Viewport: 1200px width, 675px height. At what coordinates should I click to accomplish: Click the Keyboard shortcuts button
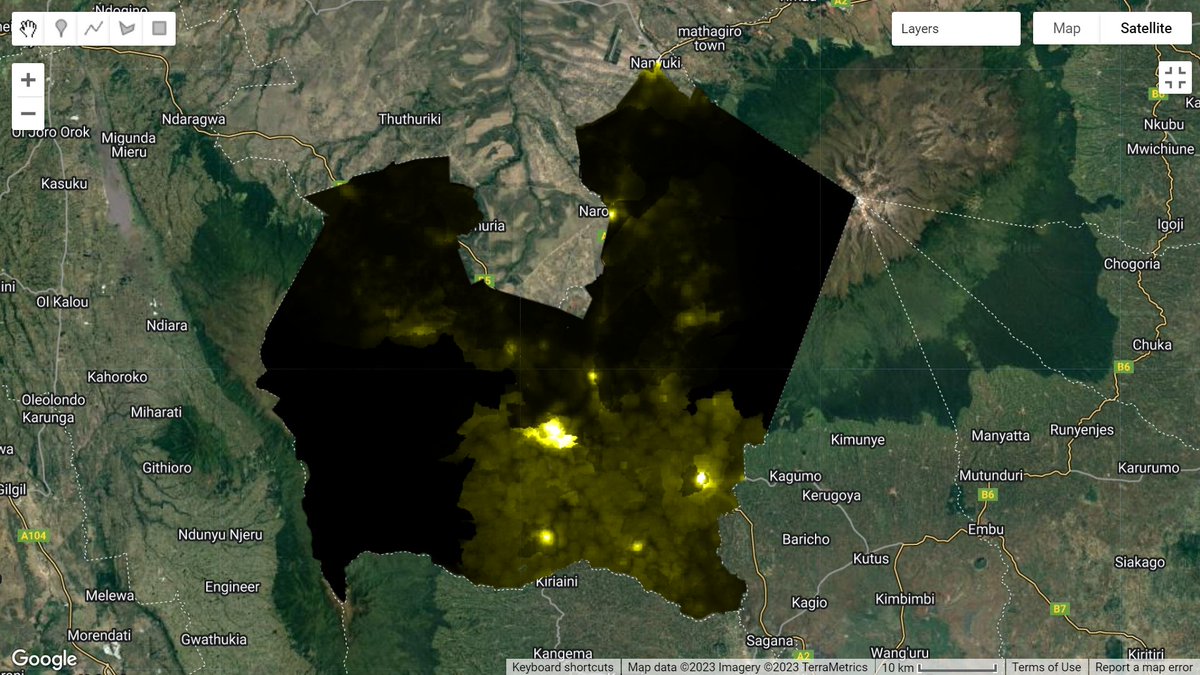562,667
